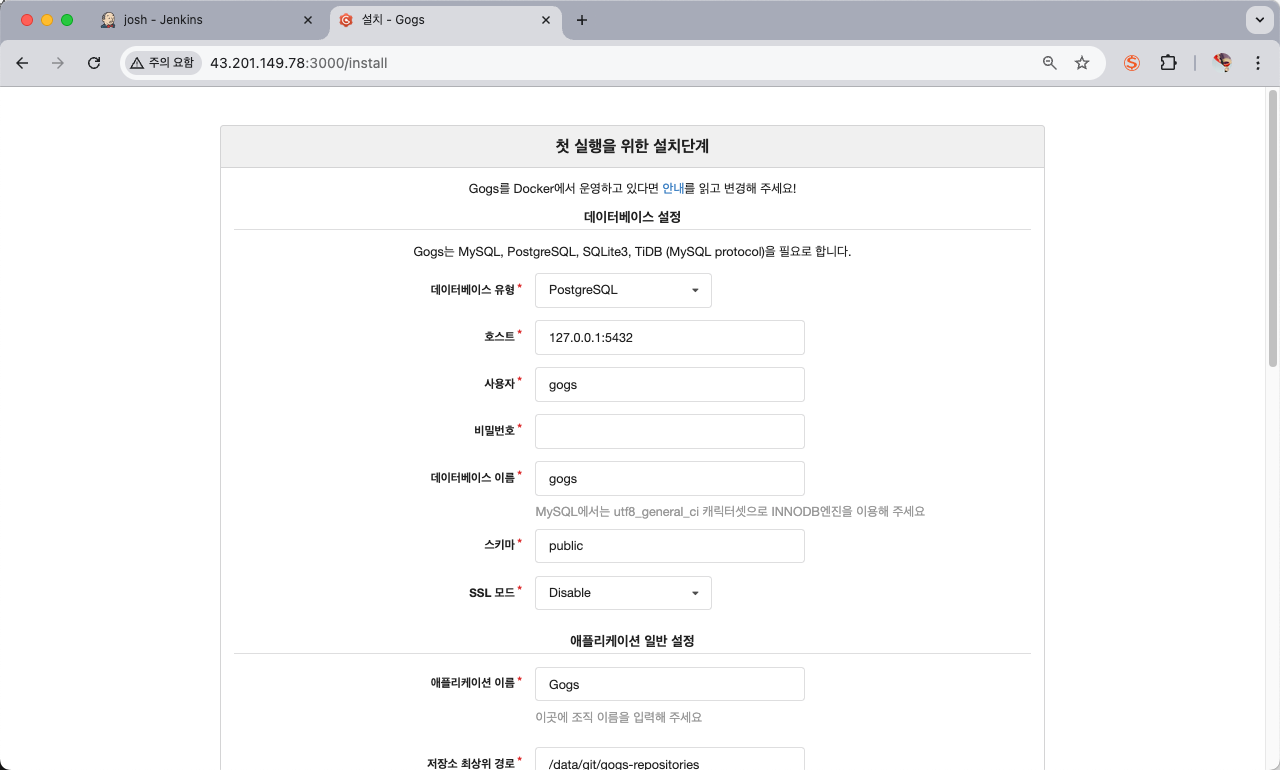This screenshot has width=1280, height=770.
Task: Click the 호스트 field with 127.0.0.1:5432
Action: (670, 337)
